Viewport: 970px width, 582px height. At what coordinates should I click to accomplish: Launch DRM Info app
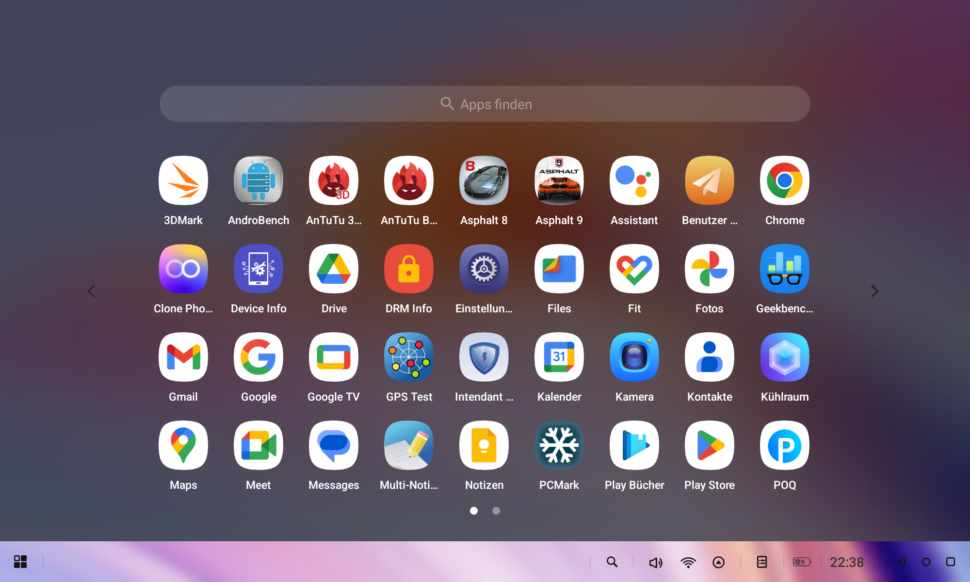(x=409, y=269)
